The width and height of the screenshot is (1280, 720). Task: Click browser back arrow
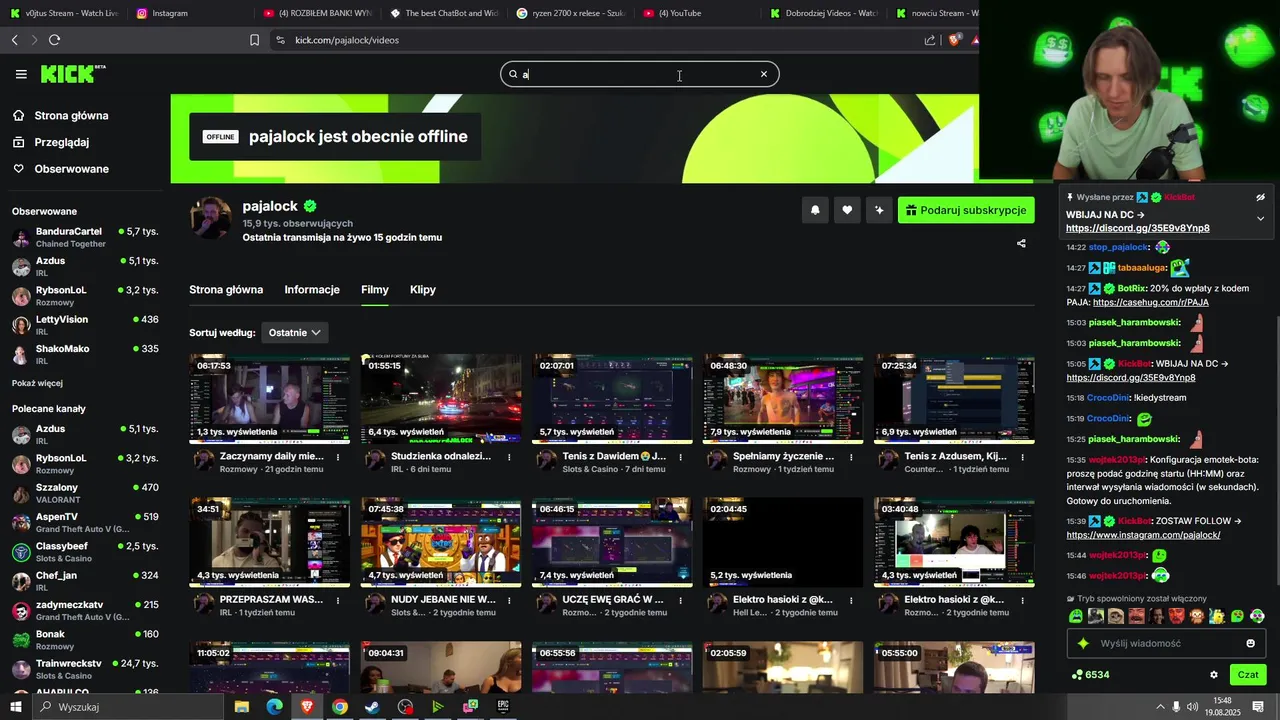point(14,40)
